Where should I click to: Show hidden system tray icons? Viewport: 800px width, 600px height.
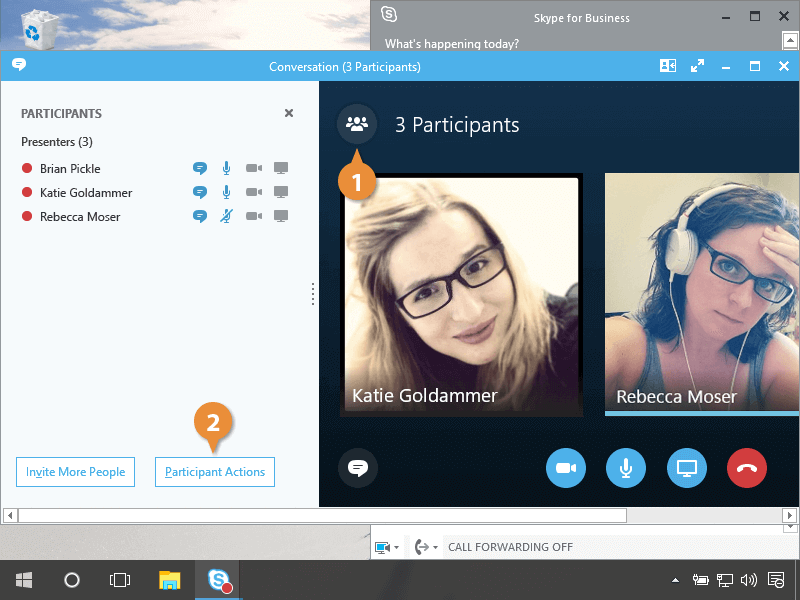675,580
